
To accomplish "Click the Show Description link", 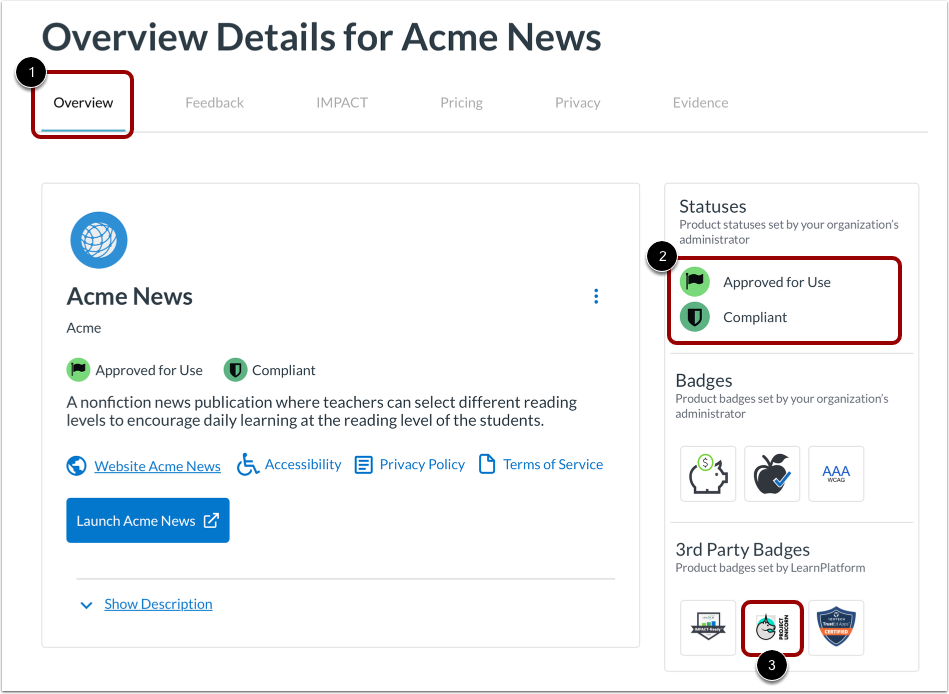I will click(158, 604).
